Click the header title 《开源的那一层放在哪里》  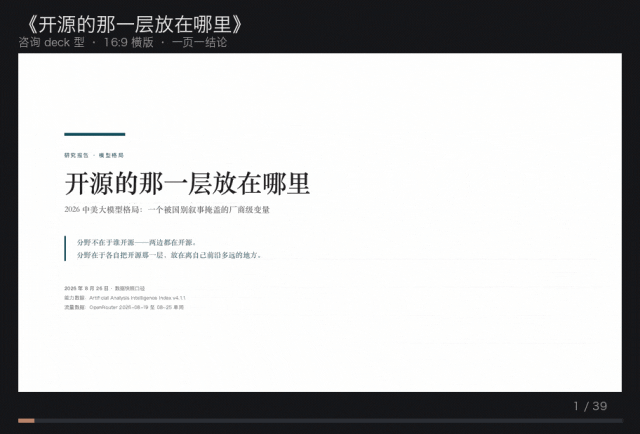[x=134, y=24]
